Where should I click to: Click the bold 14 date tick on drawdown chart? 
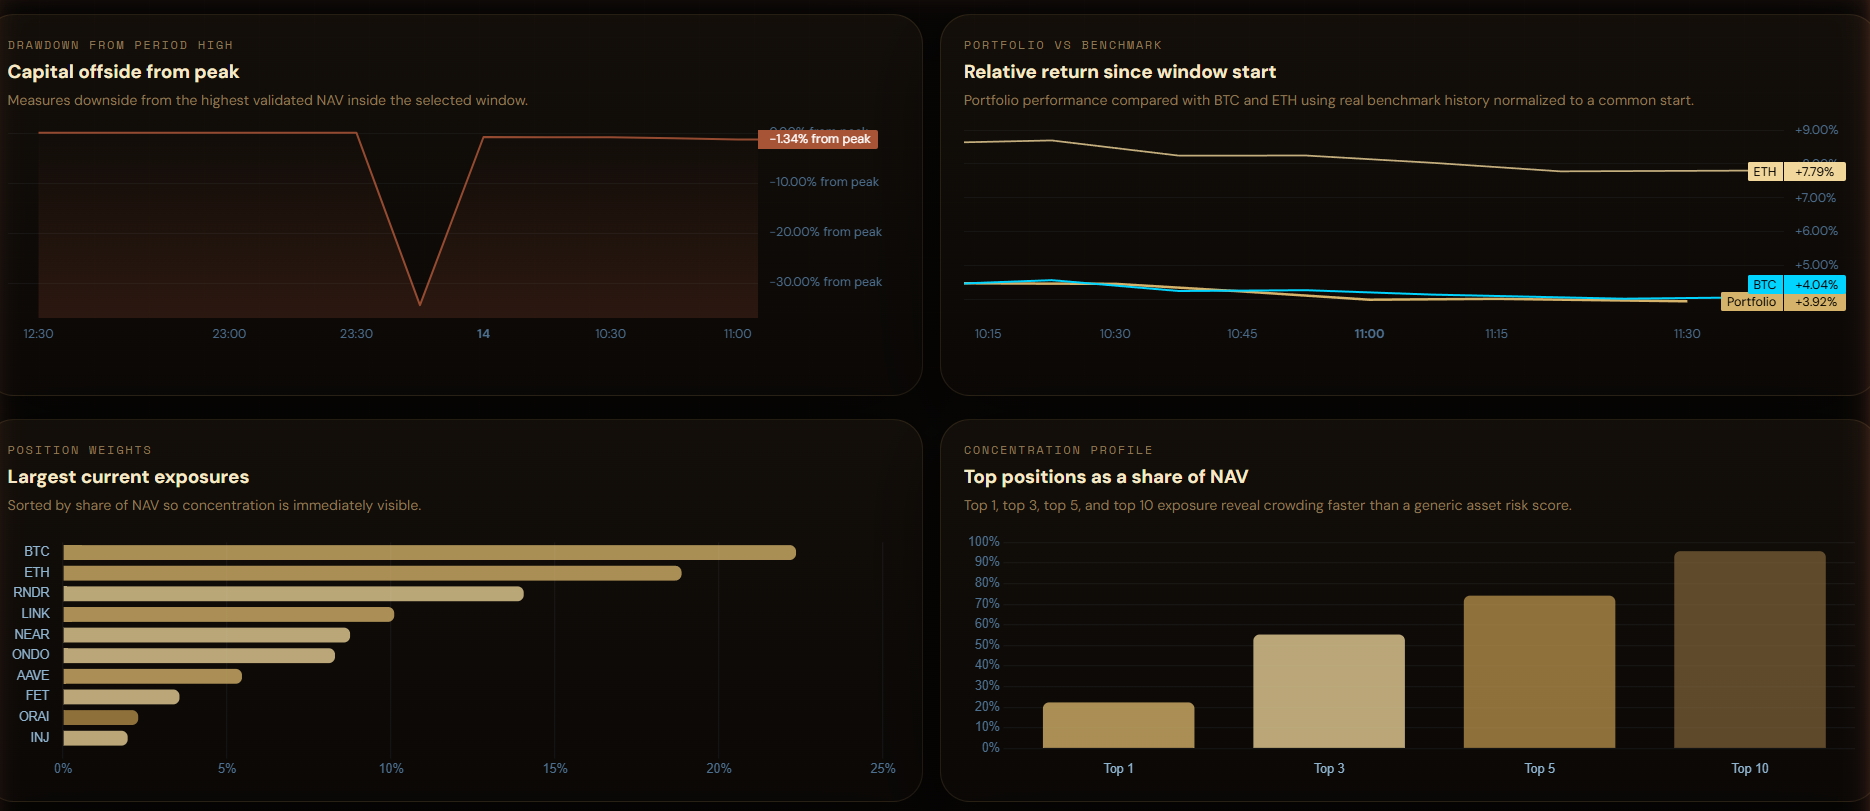tap(483, 334)
